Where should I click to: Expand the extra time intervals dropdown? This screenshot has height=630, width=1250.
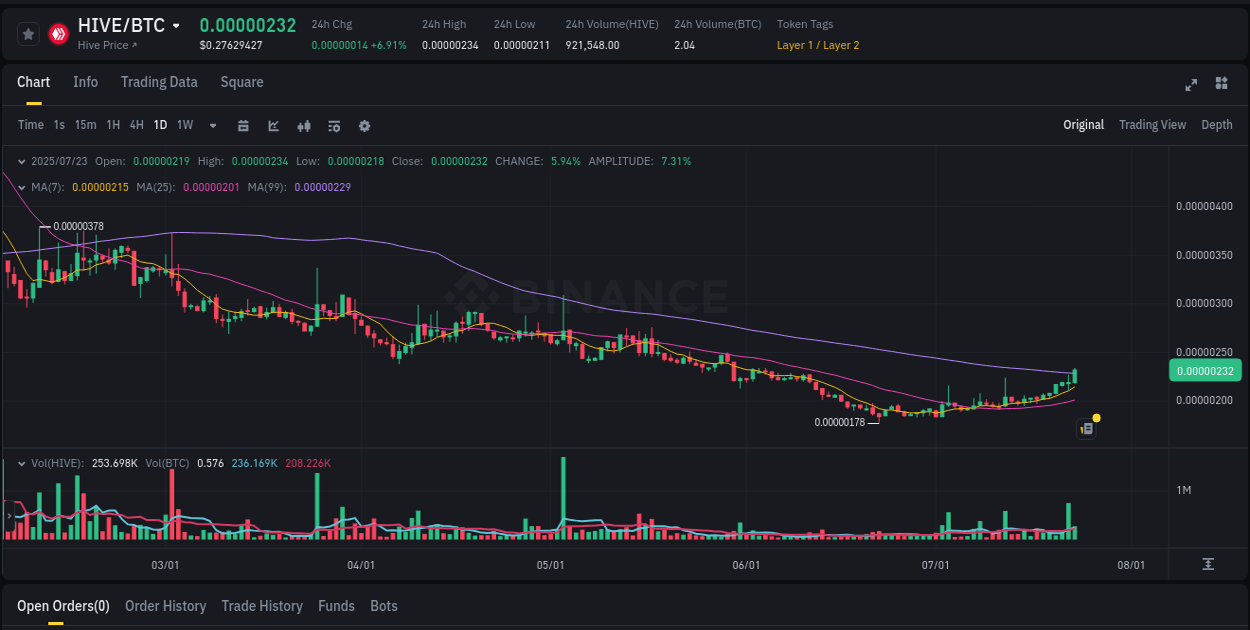pyautogui.click(x=212, y=125)
